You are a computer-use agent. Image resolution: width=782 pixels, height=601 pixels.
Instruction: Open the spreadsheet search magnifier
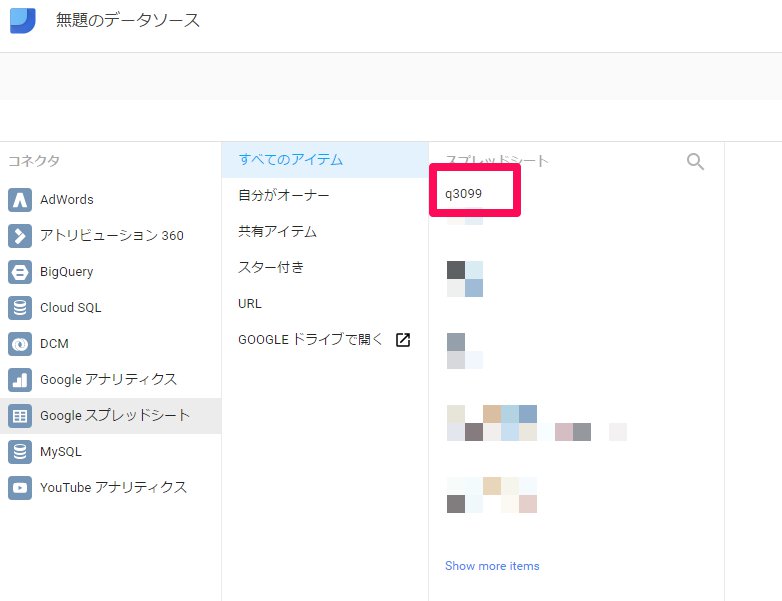(695, 161)
